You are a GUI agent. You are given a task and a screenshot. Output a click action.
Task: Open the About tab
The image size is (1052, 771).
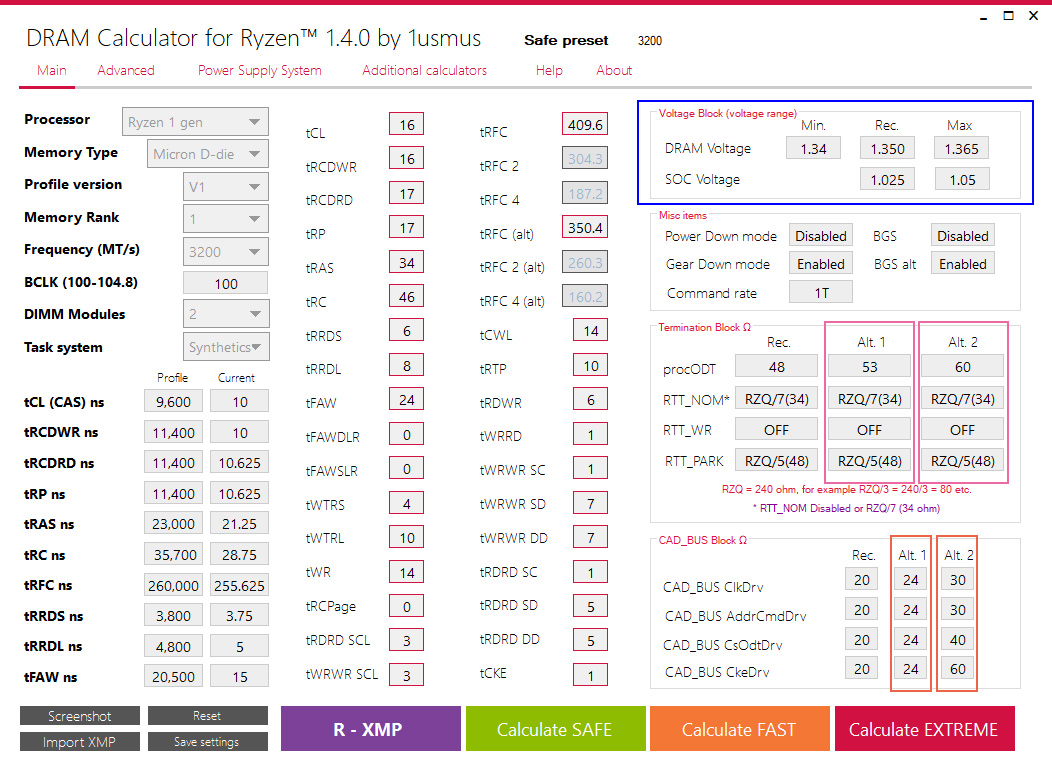[614, 70]
